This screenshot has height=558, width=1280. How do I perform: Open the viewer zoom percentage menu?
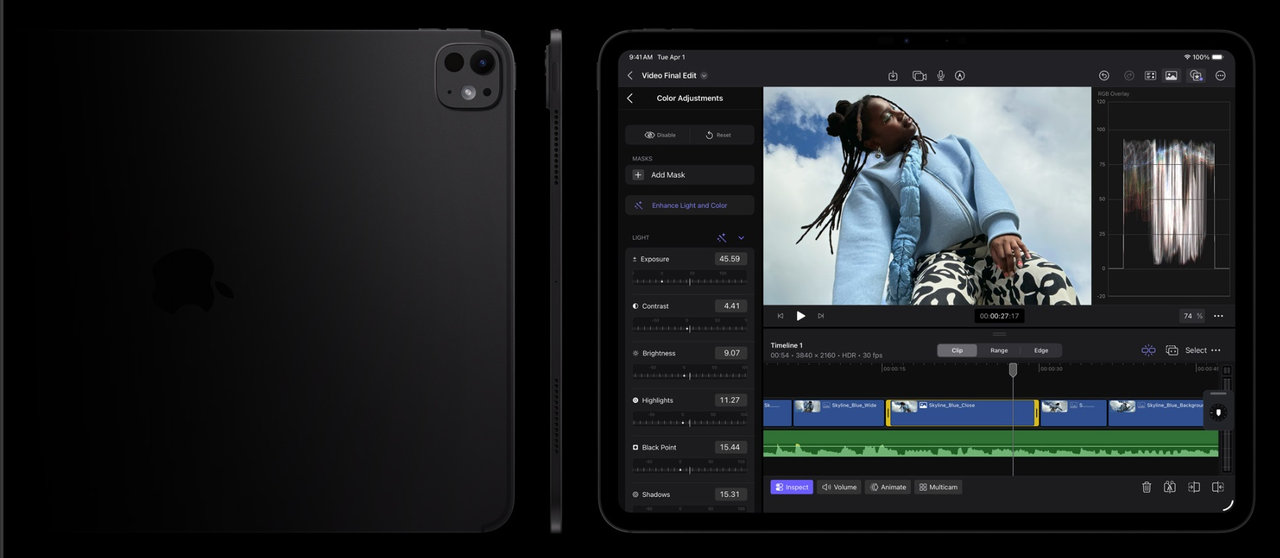coord(1192,316)
